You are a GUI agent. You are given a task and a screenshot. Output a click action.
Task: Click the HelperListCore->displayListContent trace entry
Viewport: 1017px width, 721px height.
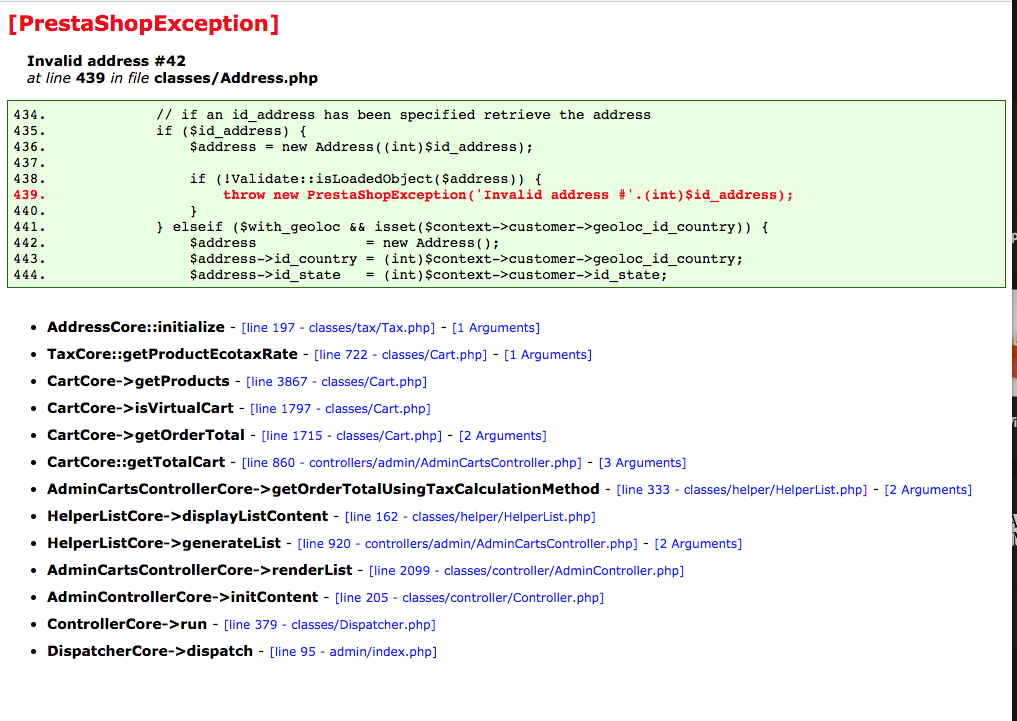[x=187, y=516]
